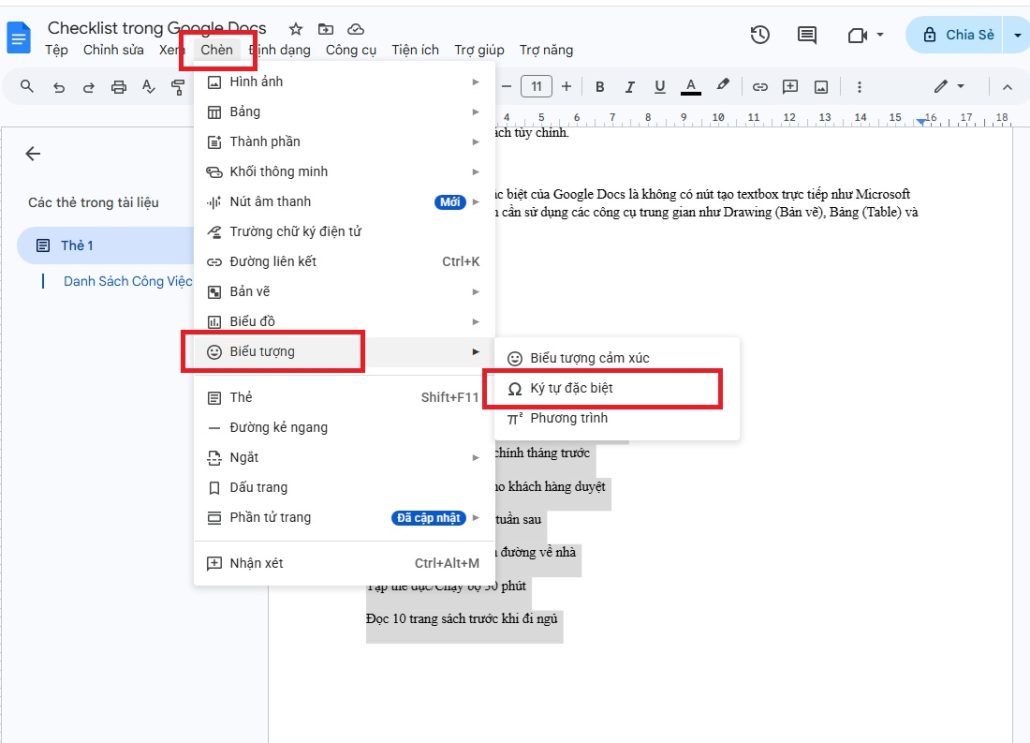Toggle italic formatting

(x=629, y=86)
